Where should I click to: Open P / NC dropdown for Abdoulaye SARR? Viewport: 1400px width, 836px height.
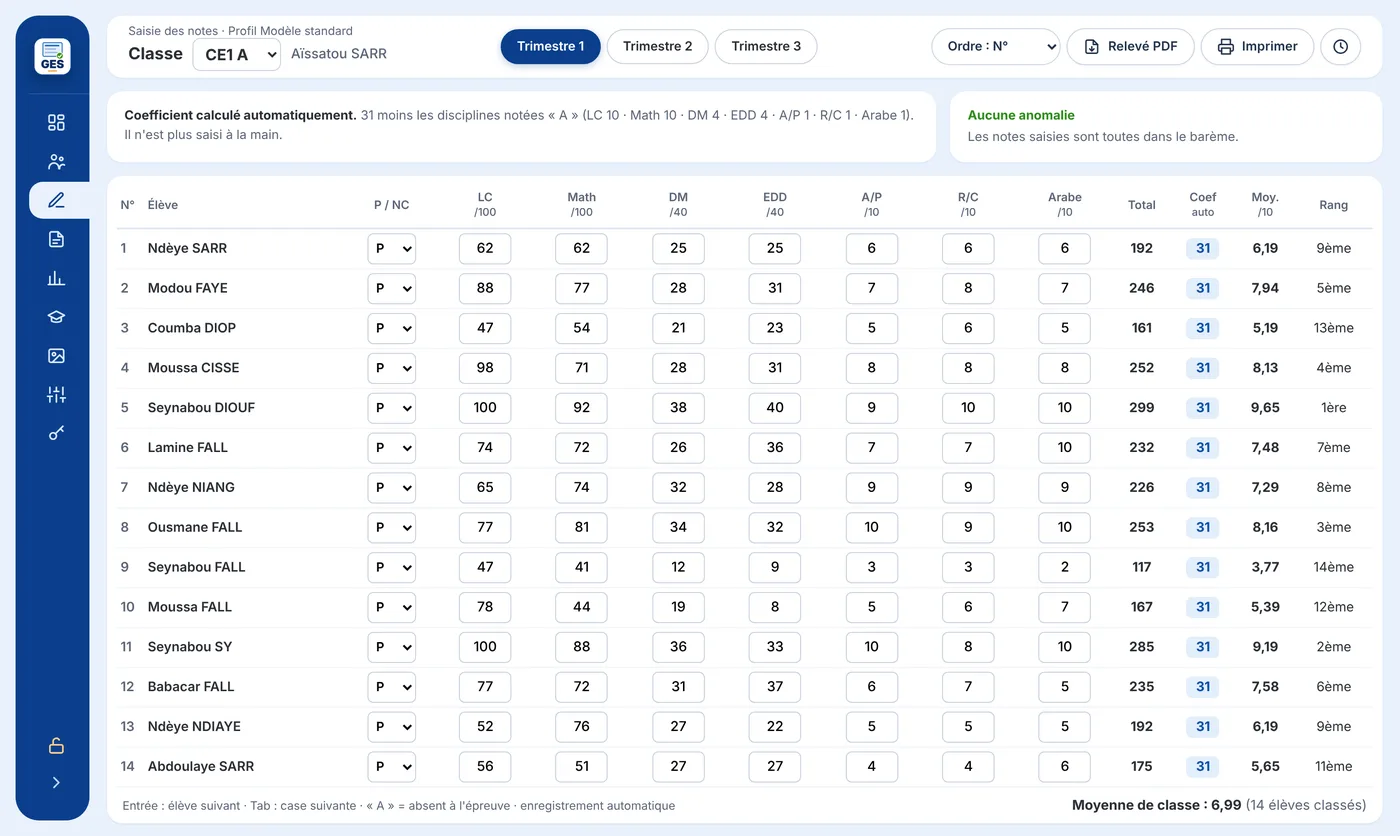coord(392,767)
